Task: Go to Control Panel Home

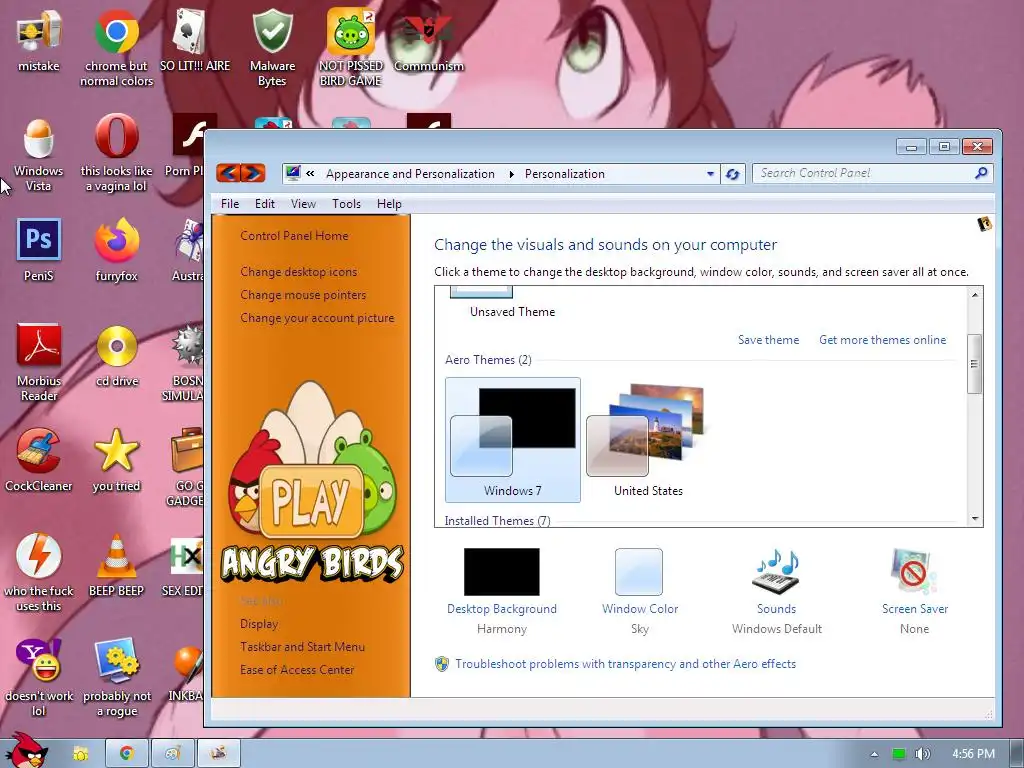Action: tap(294, 236)
